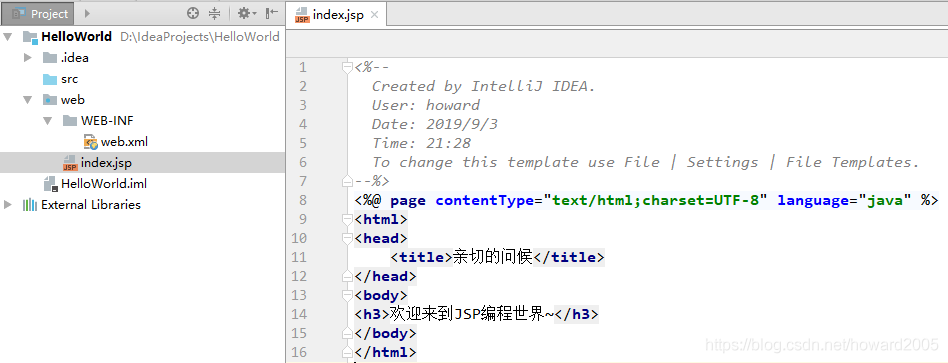Click the web.xml file icon
Screen dimensions: 948x363
pos(91,142)
